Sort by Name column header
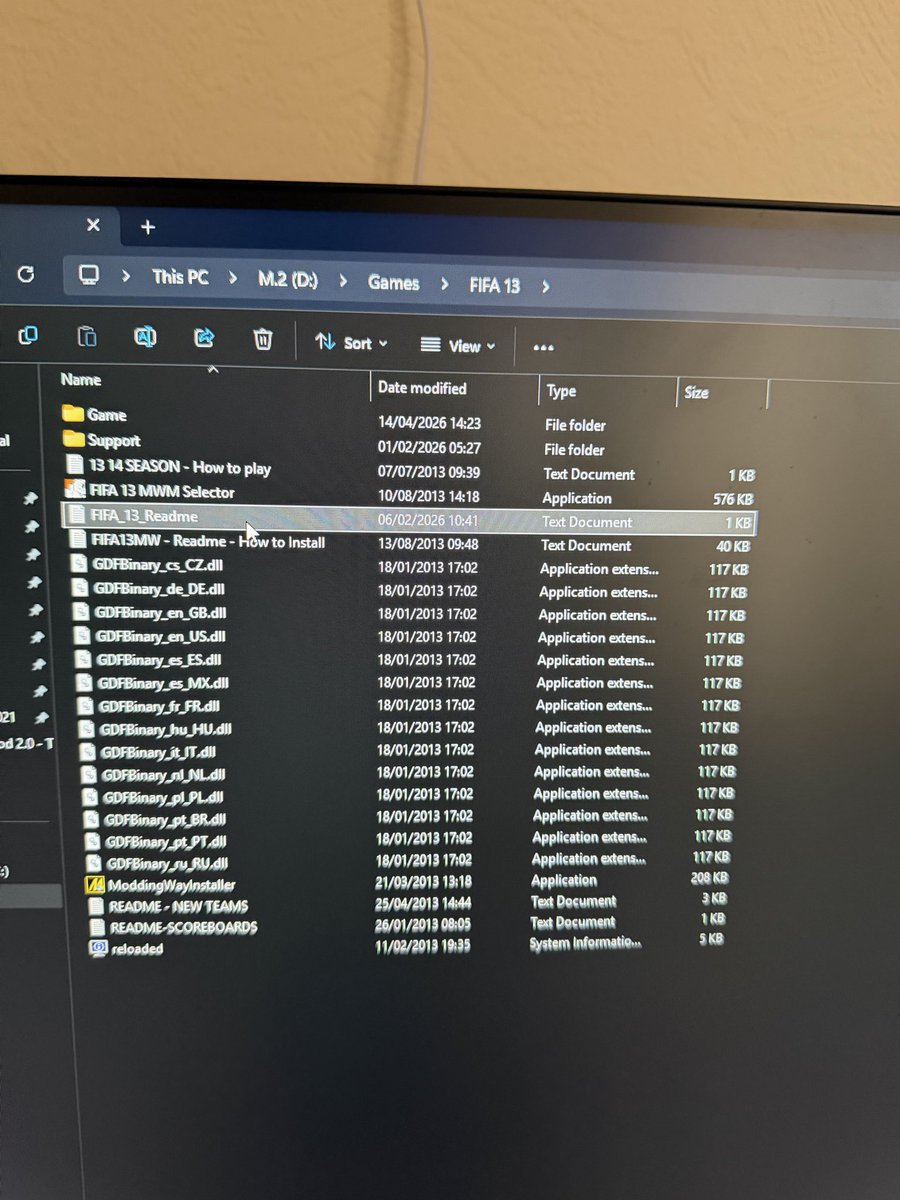 pos(81,380)
